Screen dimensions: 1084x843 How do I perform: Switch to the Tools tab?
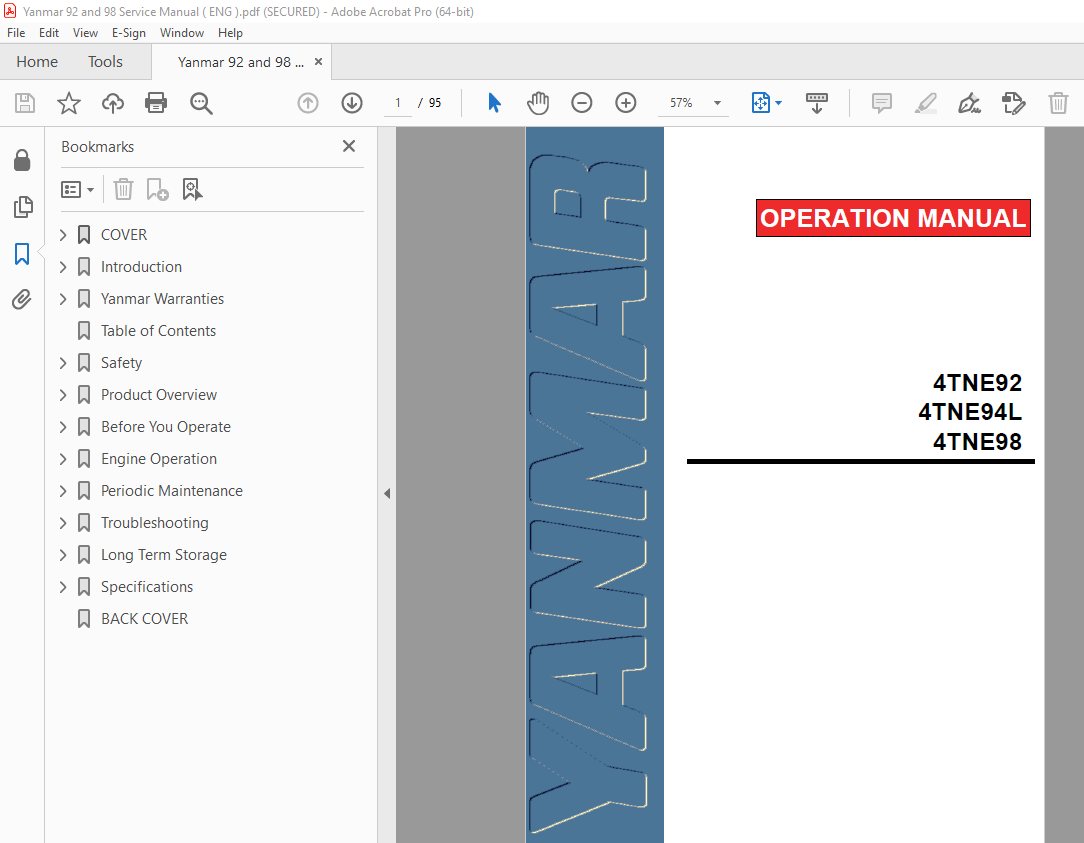(x=105, y=62)
